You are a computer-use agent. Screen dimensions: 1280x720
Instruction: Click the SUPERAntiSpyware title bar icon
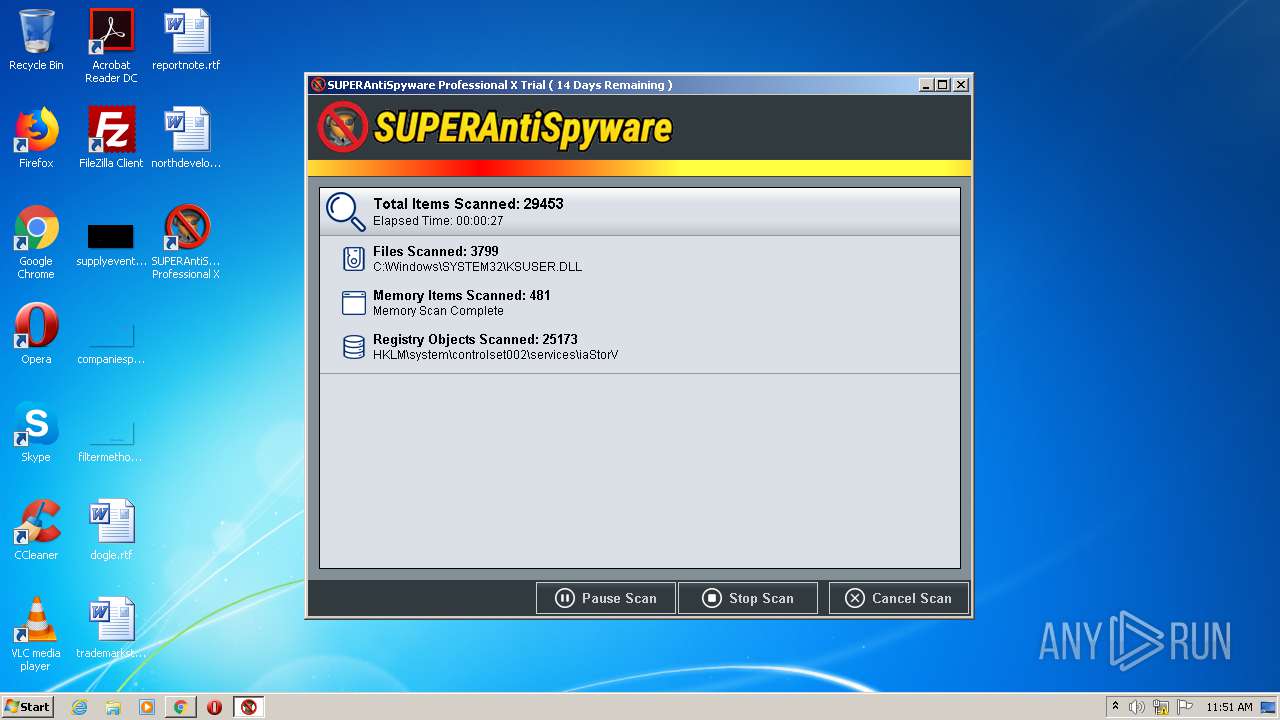pos(318,85)
